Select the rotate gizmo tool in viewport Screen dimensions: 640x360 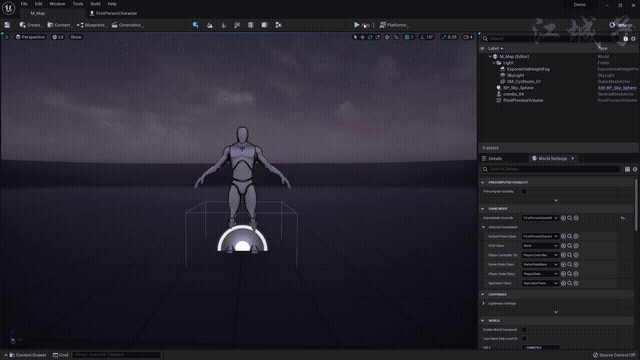pos(370,37)
